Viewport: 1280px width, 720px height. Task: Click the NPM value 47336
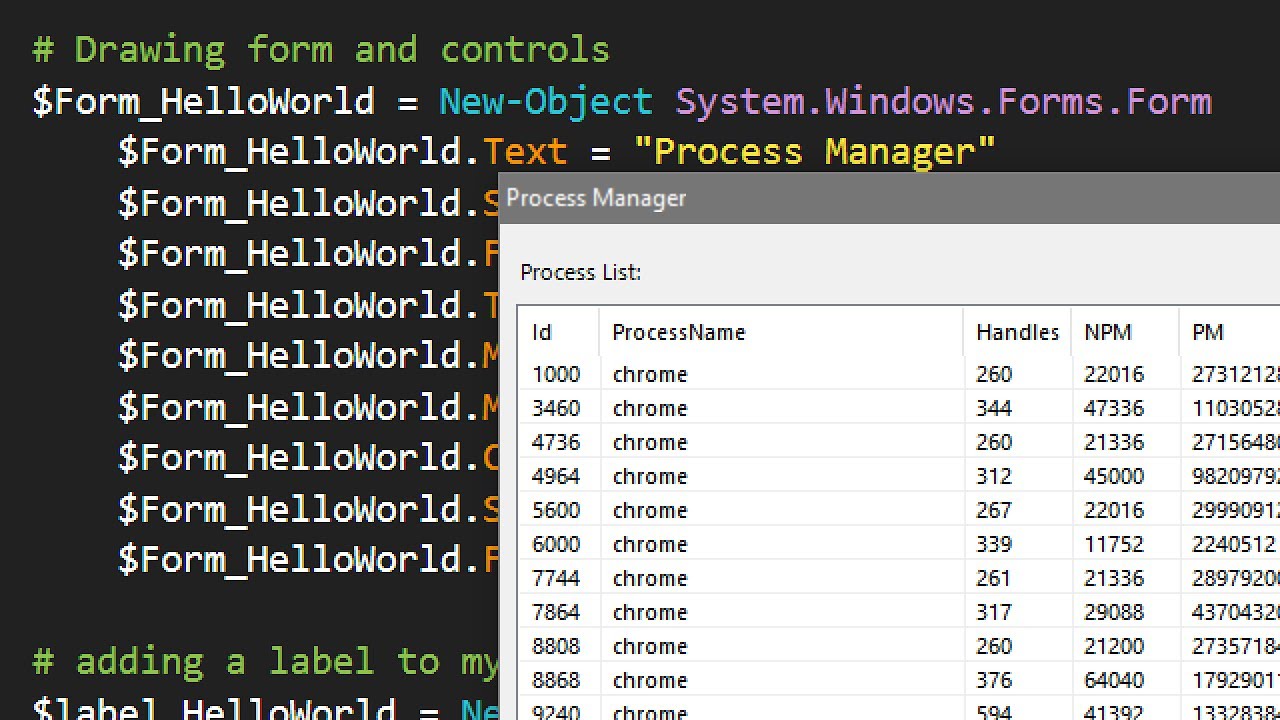(1114, 408)
